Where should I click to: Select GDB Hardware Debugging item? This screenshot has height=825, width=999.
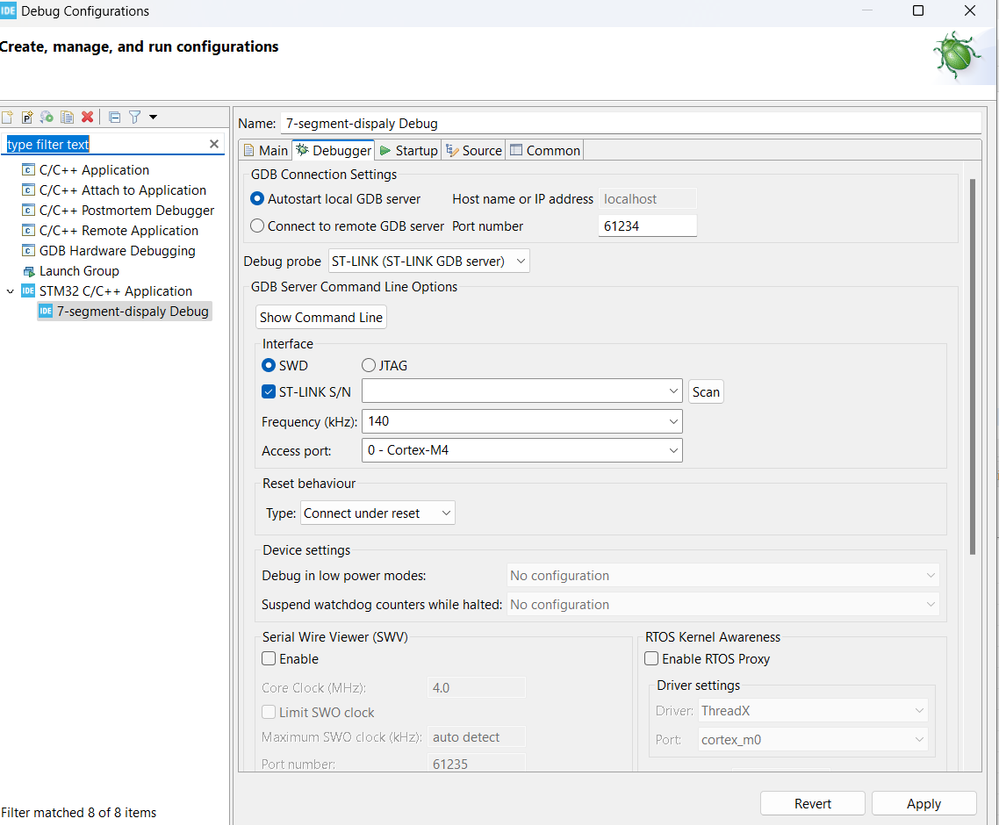coord(109,251)
